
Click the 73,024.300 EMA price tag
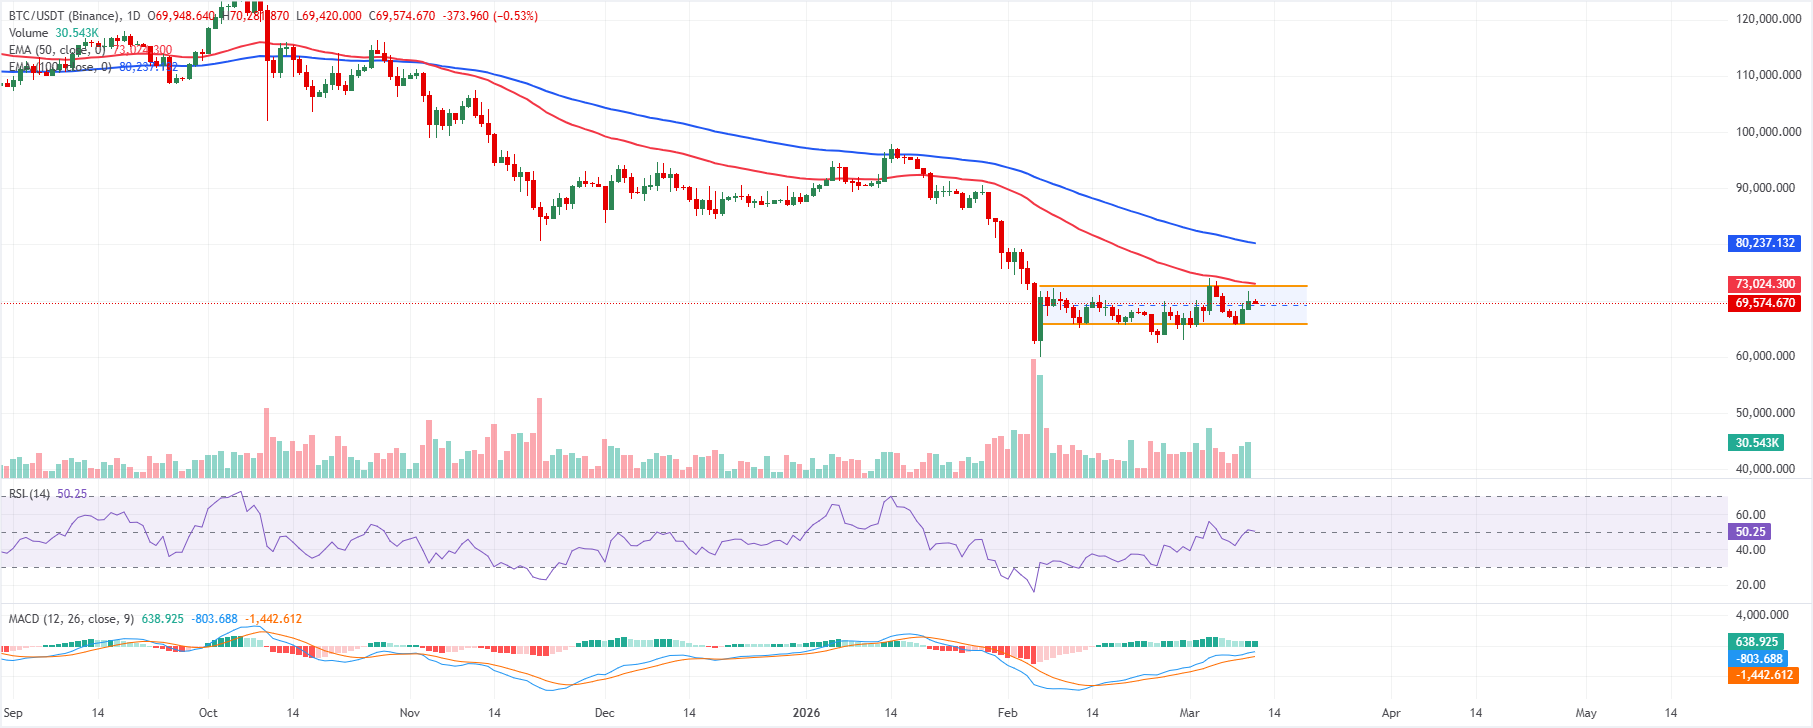(x=1764, y=285)
